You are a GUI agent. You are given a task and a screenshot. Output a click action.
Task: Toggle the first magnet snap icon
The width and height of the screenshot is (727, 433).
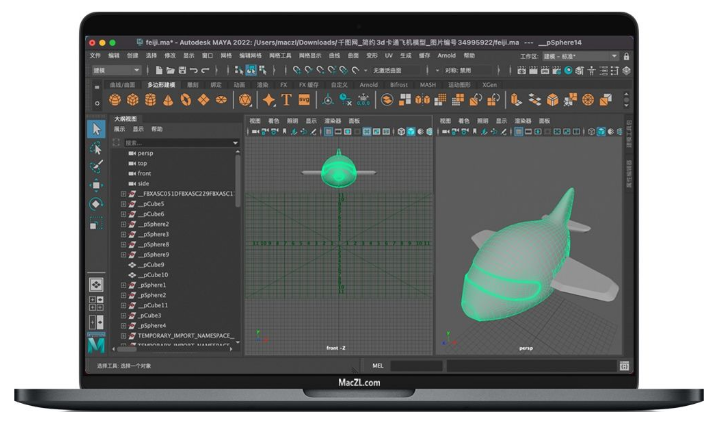(297, 70)
